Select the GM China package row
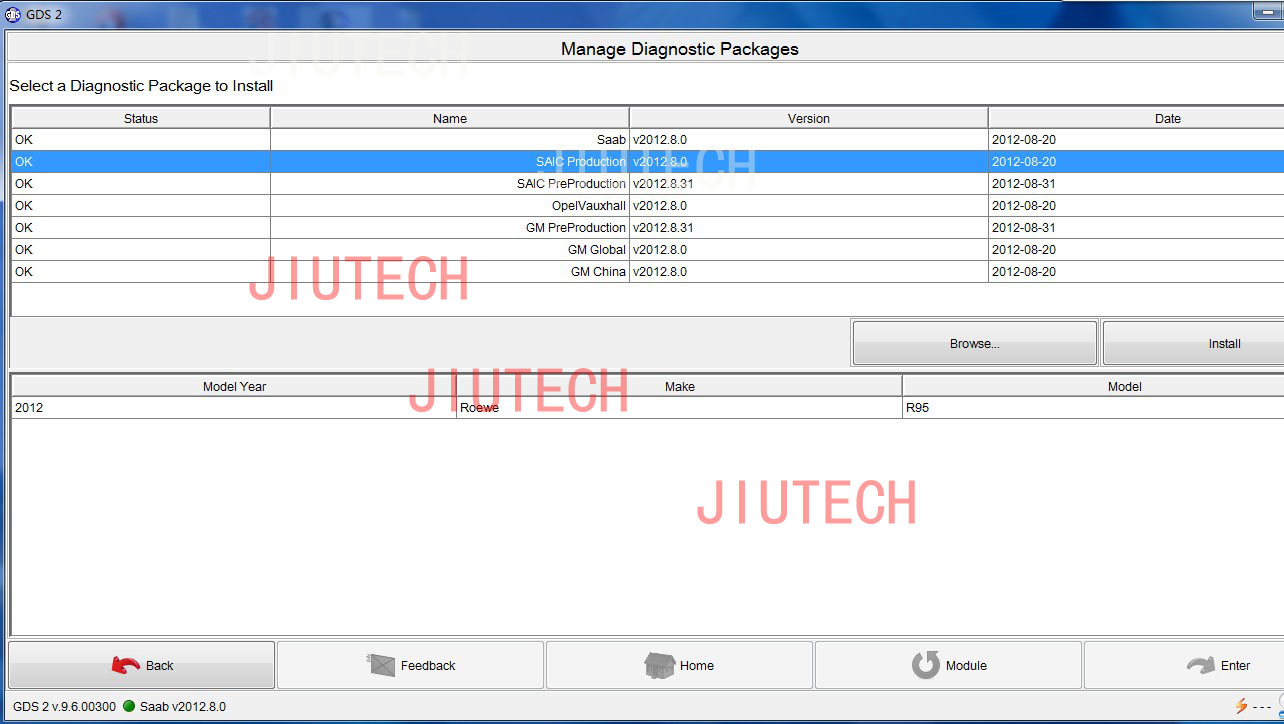 click(x=450, y=272)
